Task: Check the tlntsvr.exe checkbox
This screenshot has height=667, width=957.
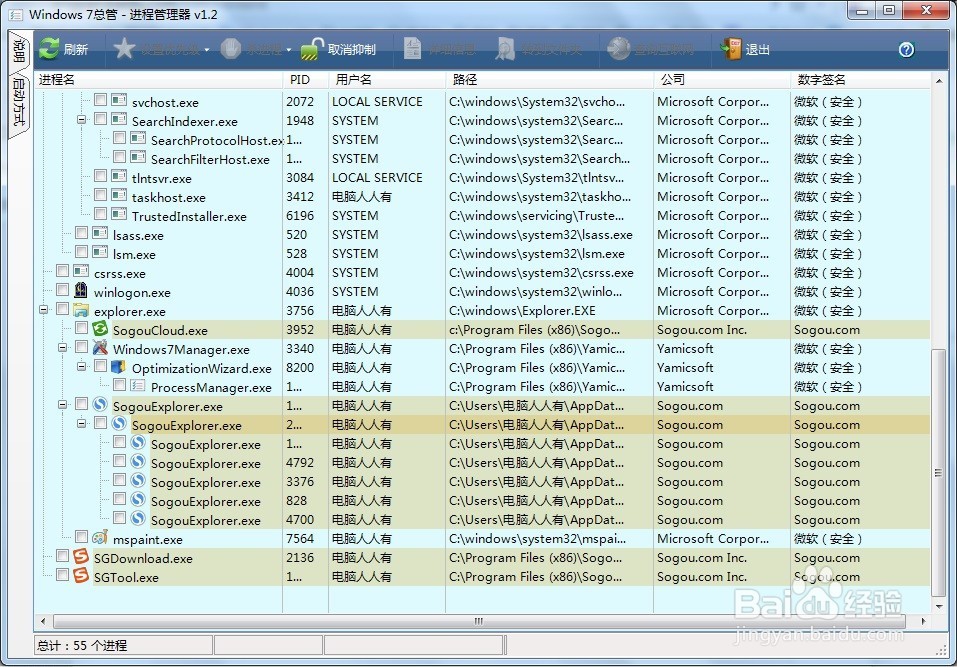Action: point(101,176)
